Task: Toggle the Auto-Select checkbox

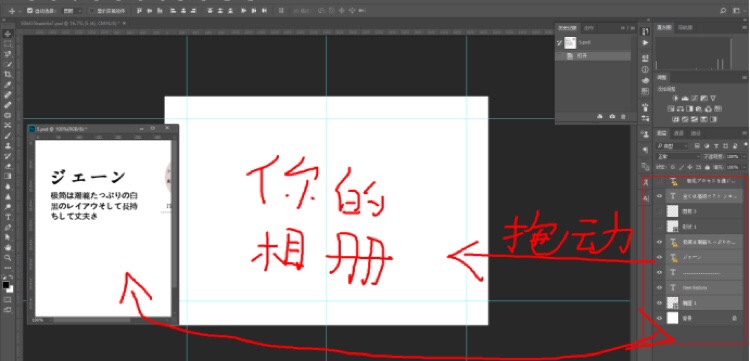Action: tap(30, 11)
